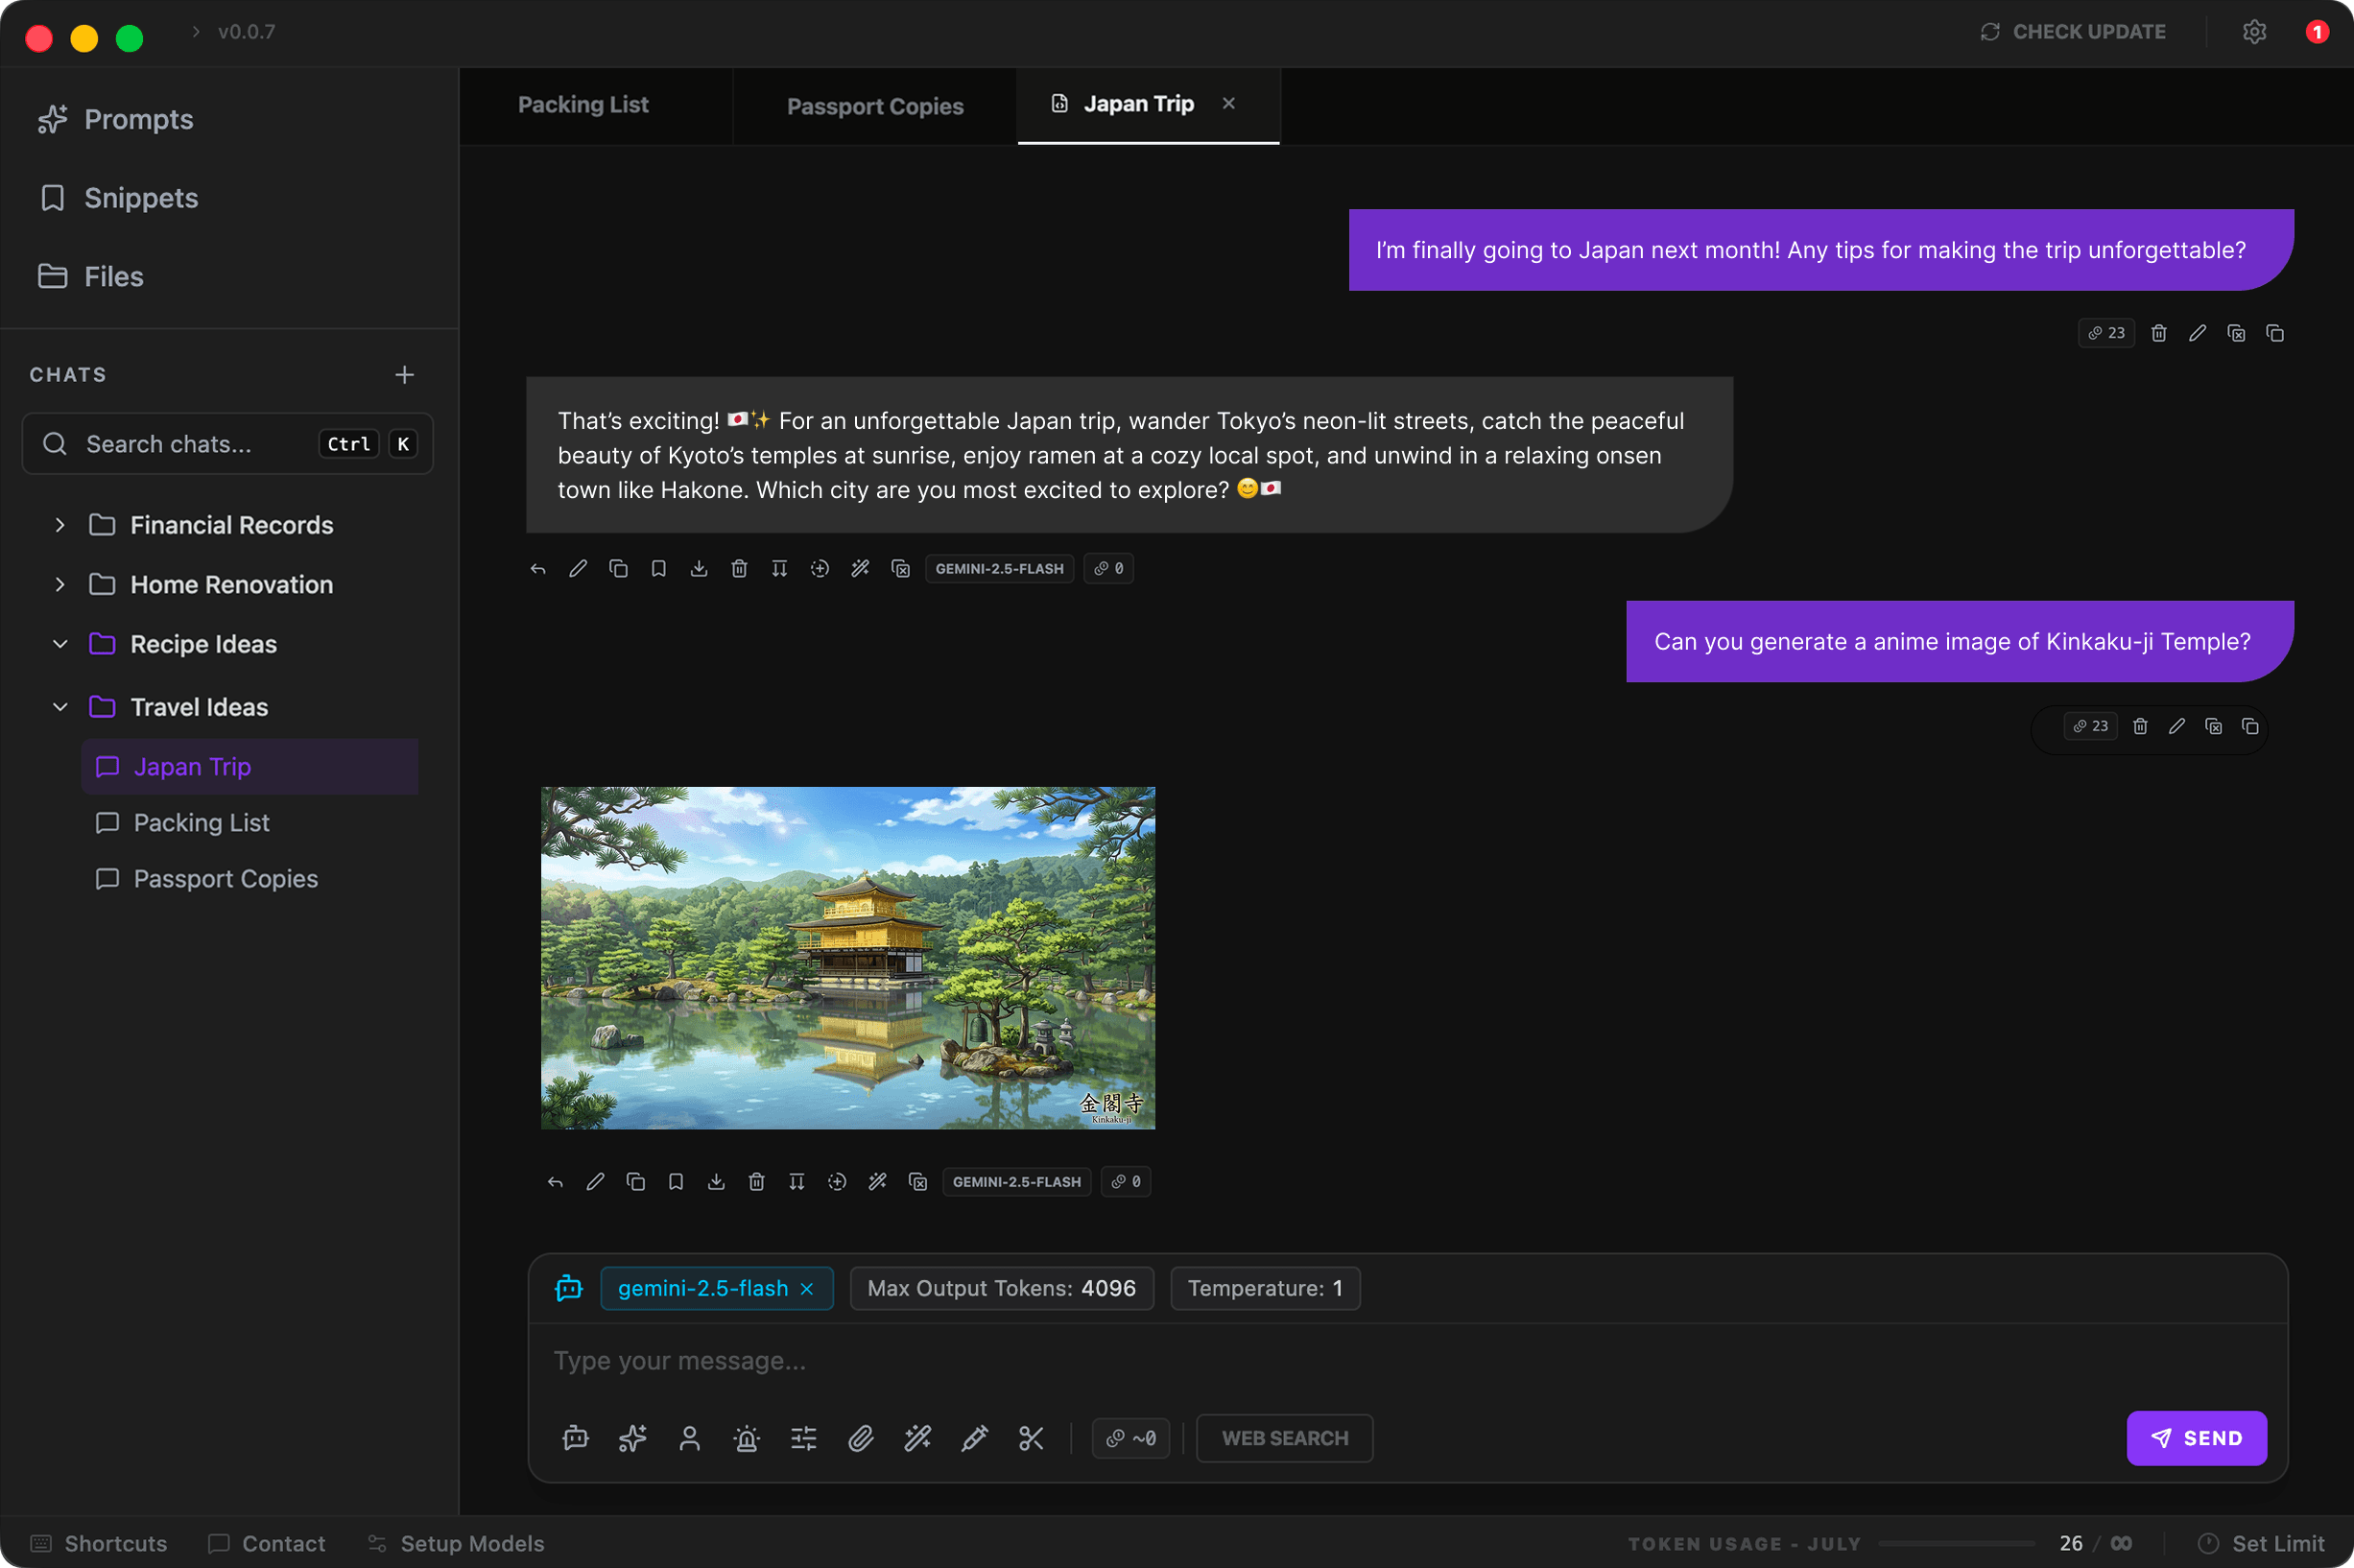Viewport: 2354px width, 1568px height.
Task: Collapse the Travel Ideas folder
Action: [x=60, y=707]
